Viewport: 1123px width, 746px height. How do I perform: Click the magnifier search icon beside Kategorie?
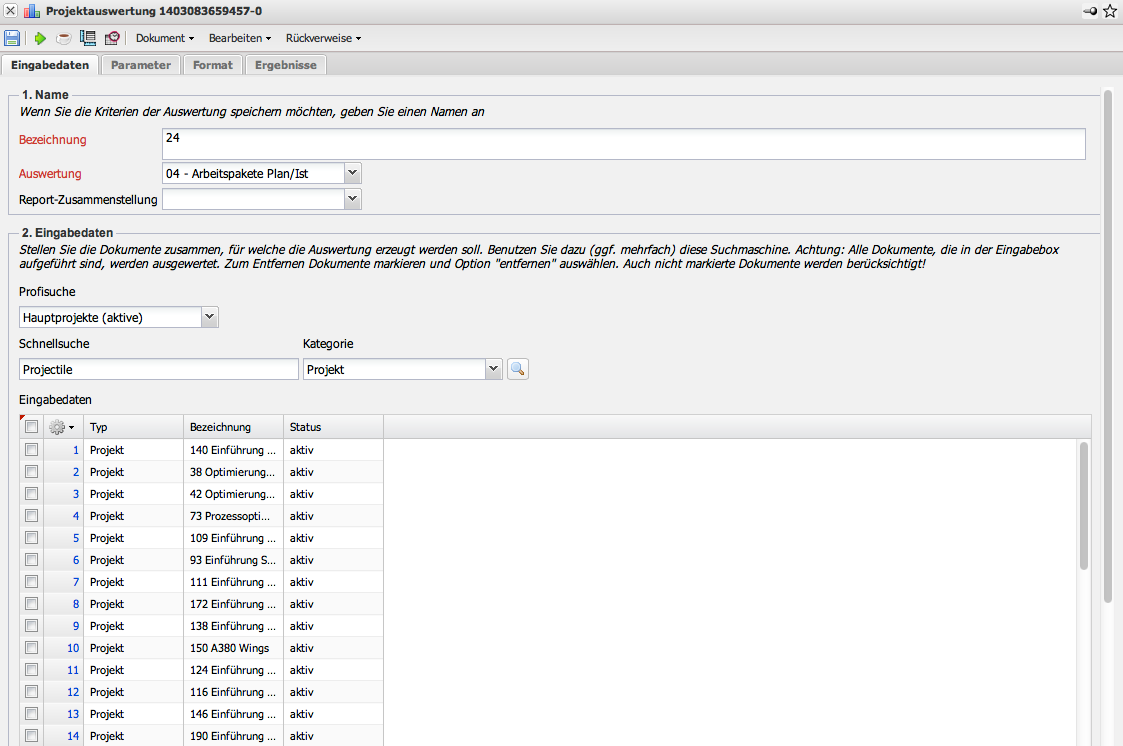[517, 369]
